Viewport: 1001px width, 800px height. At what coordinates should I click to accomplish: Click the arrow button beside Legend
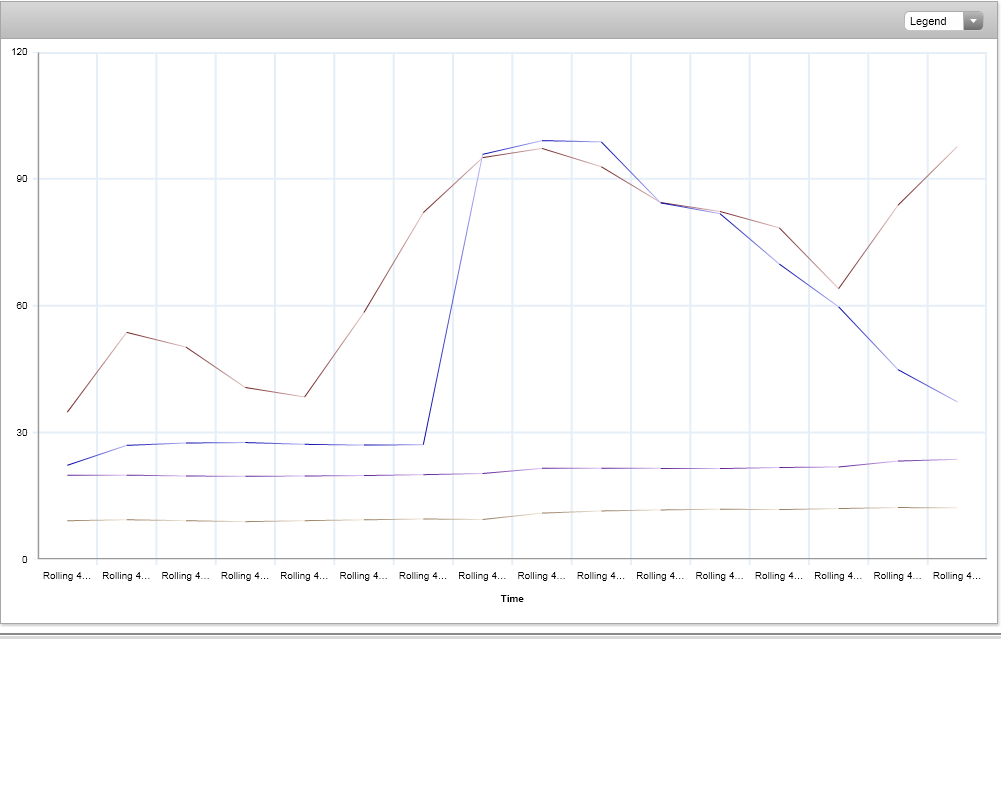click(973, 21)
